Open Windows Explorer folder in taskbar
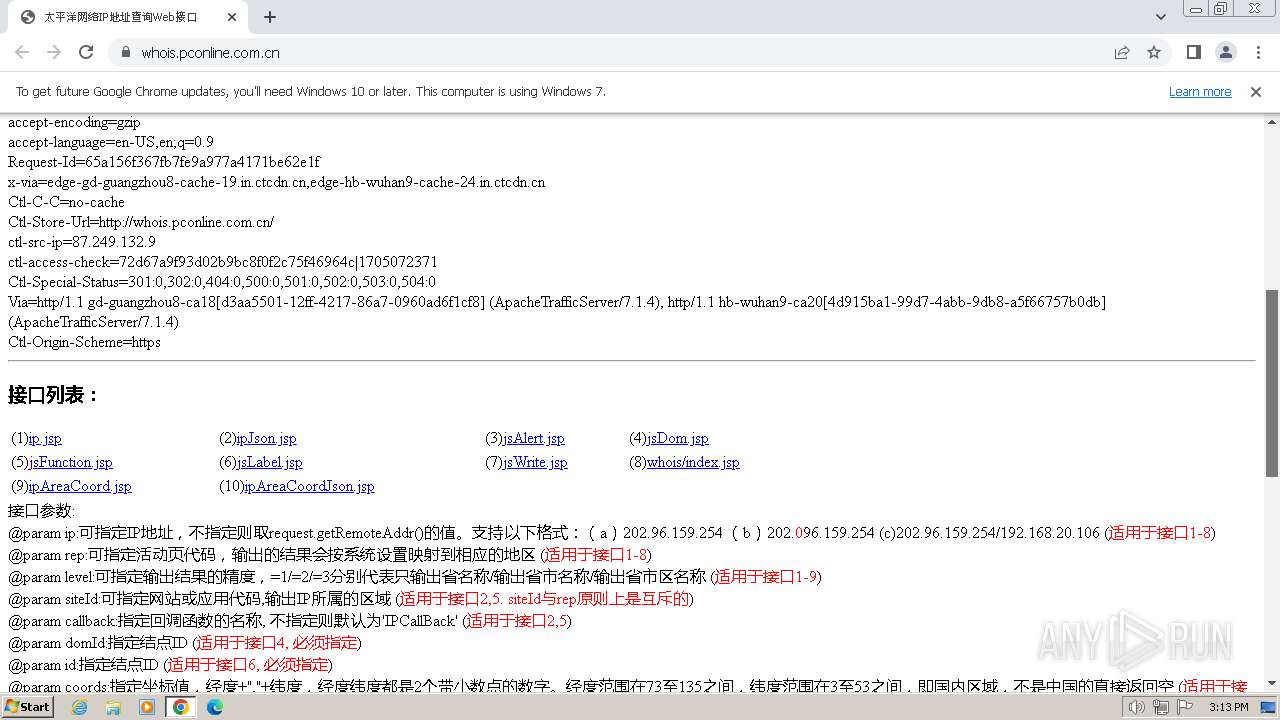Image resolution: width=1280 pixels, height=720 pixels. [x=113, y=707]
